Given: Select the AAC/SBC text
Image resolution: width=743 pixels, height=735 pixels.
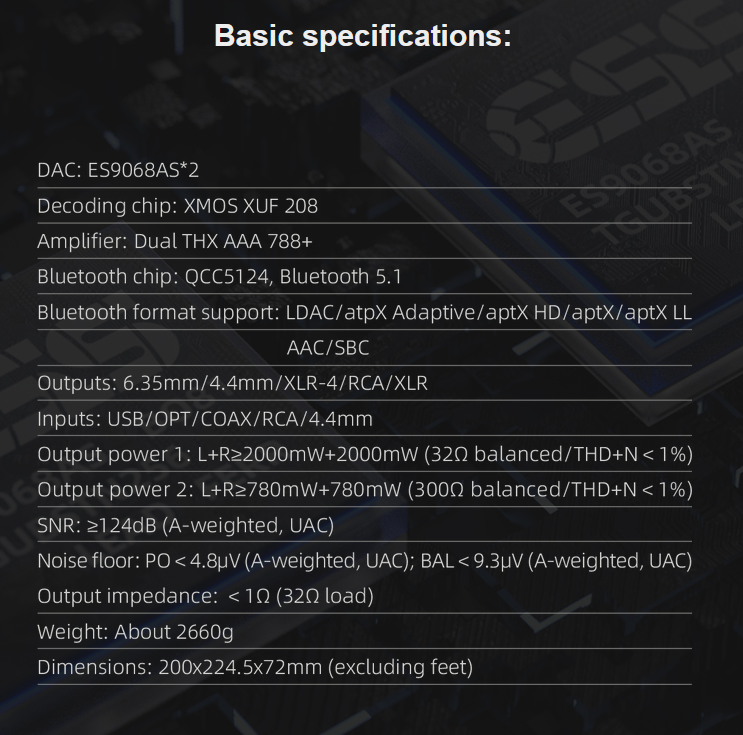Looking at the screenshot, I should 328,348.
